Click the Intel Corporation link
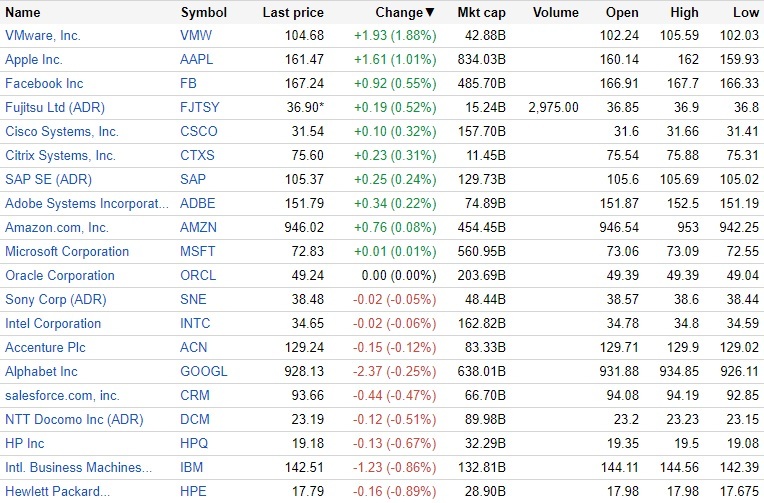Viewport: 764px width, 503px height. pos(53,324)
